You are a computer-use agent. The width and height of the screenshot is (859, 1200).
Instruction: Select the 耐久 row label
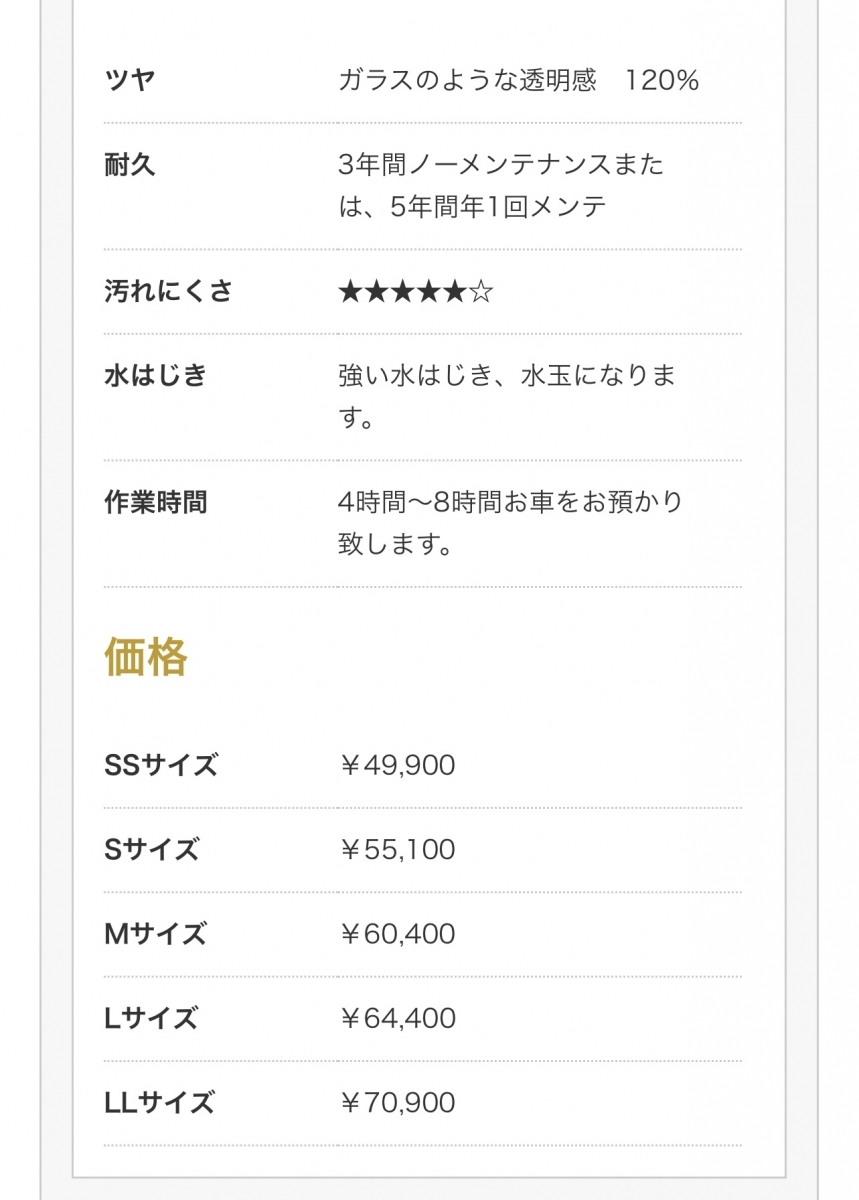130,165
